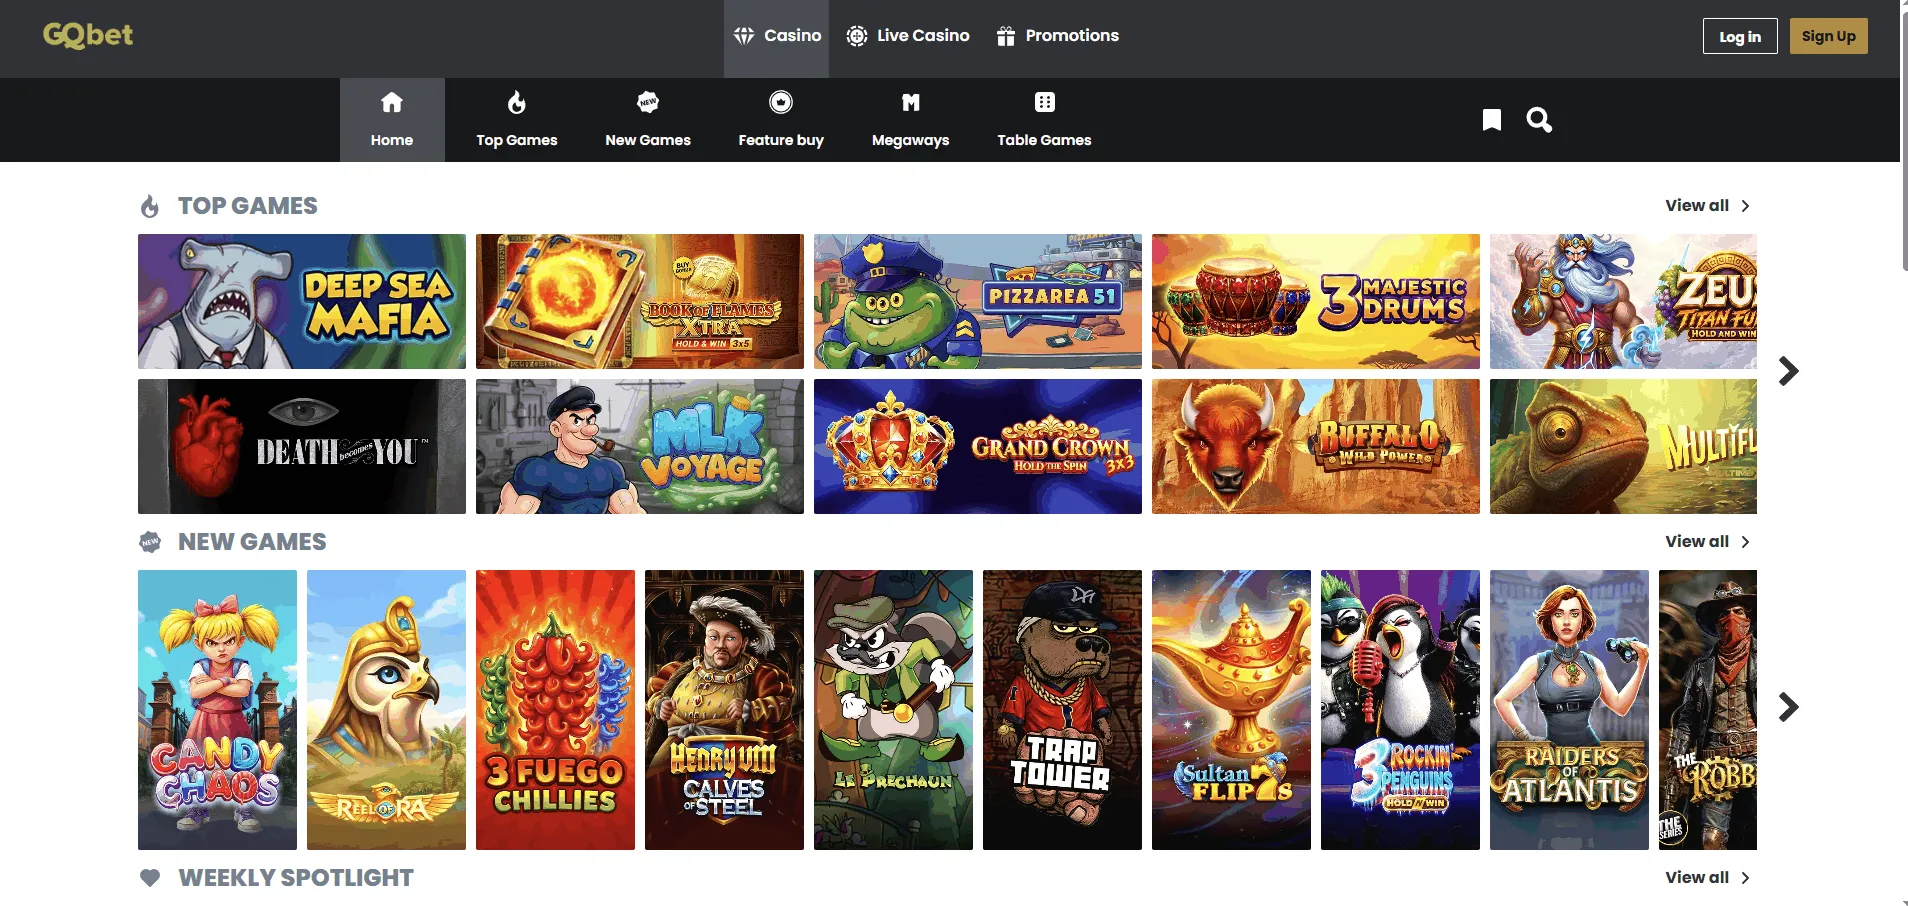View all Top Games
The height and width of the screenshot is (906, 1908).
1707,205
